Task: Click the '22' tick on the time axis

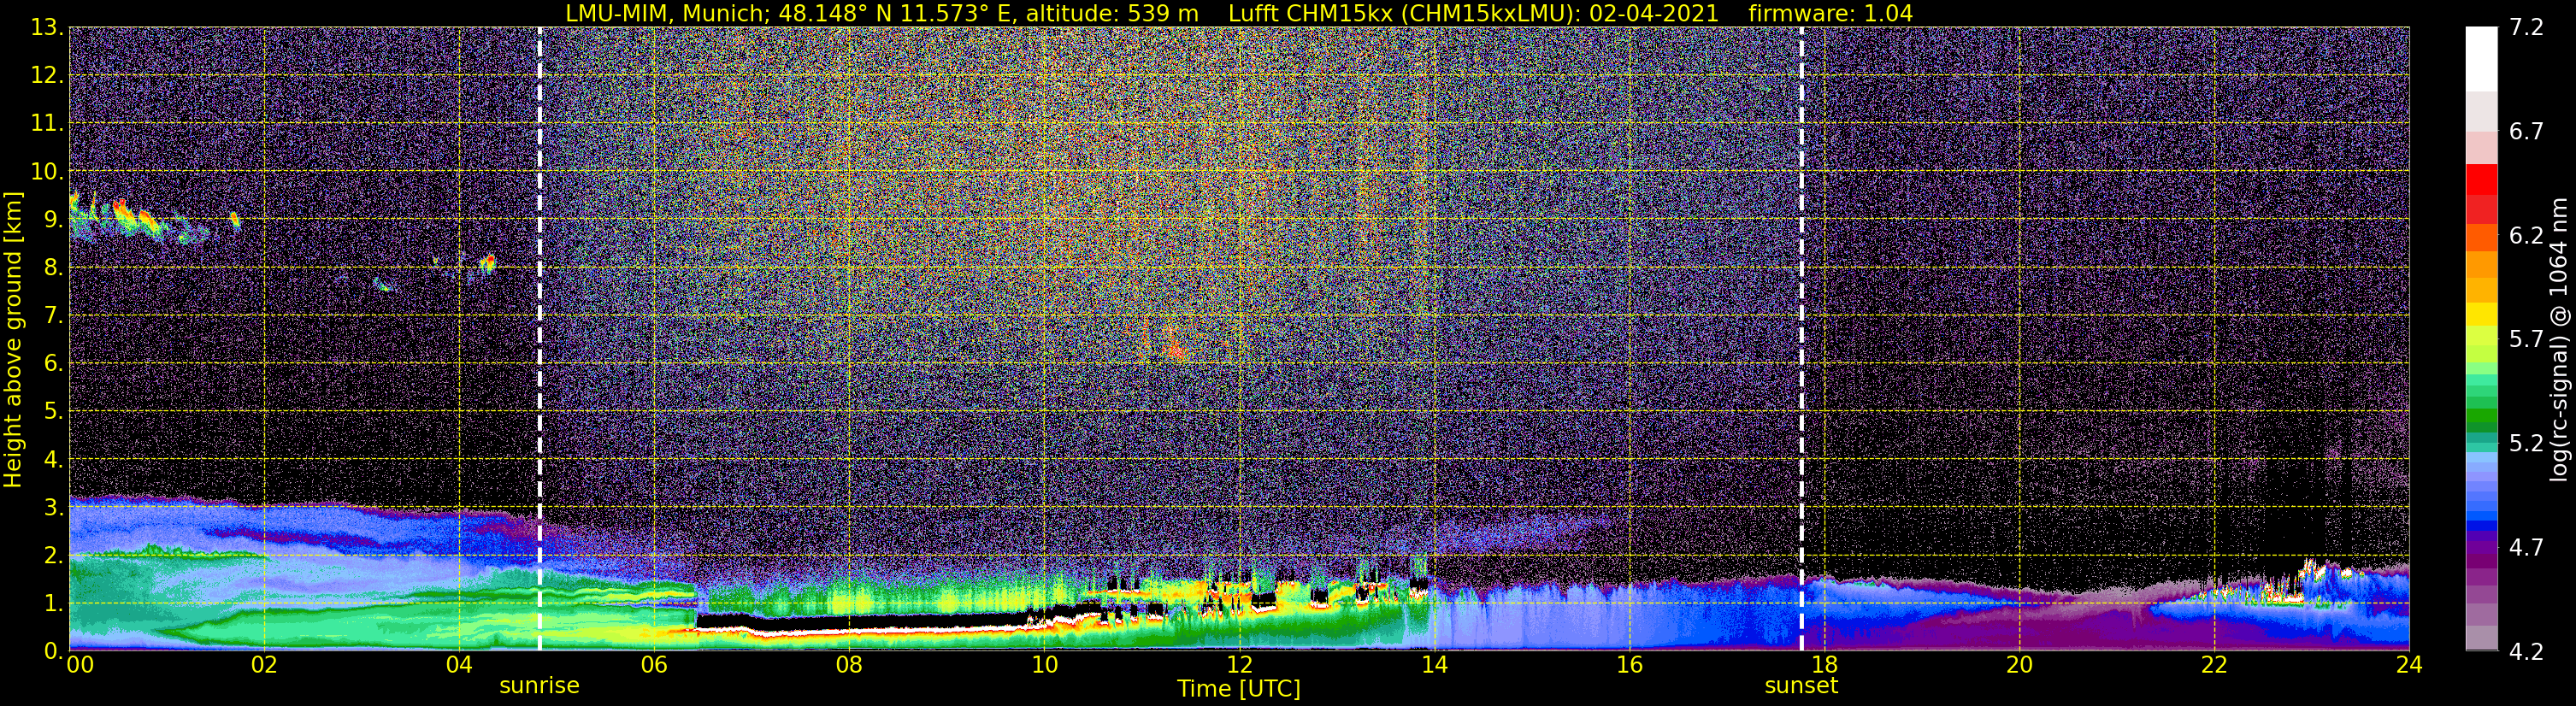Action: click(2214, 666)
